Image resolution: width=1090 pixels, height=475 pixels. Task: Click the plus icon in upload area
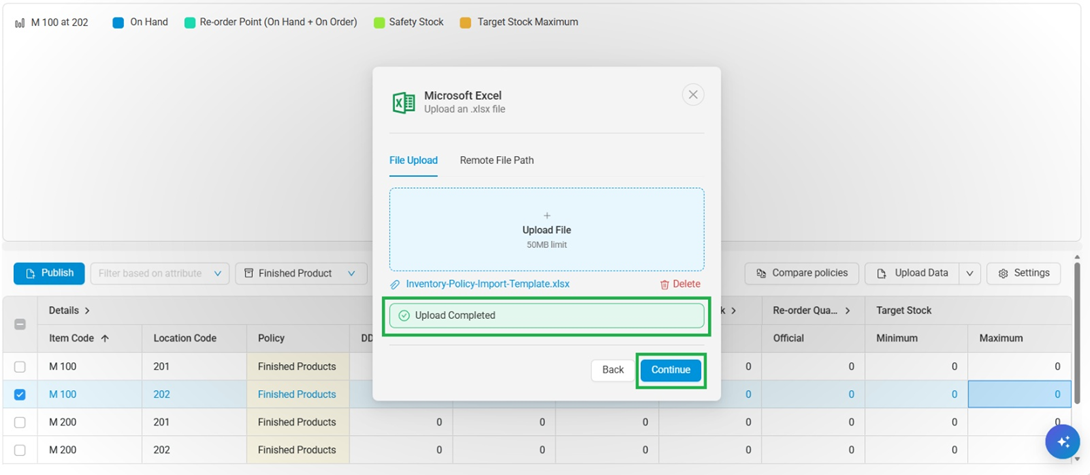click(x=547, y=216)
